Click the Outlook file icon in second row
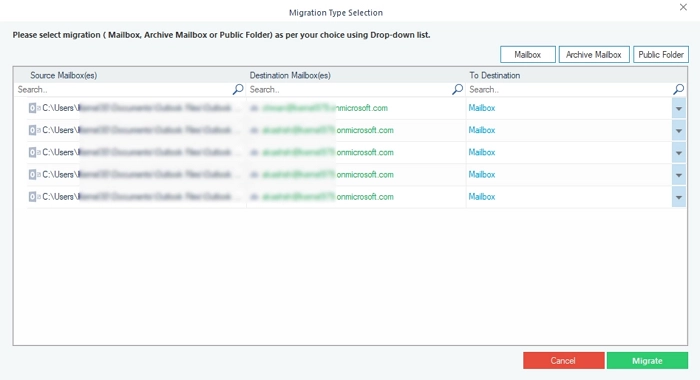This screenshot has width=700, height=380. coord(34,130)
